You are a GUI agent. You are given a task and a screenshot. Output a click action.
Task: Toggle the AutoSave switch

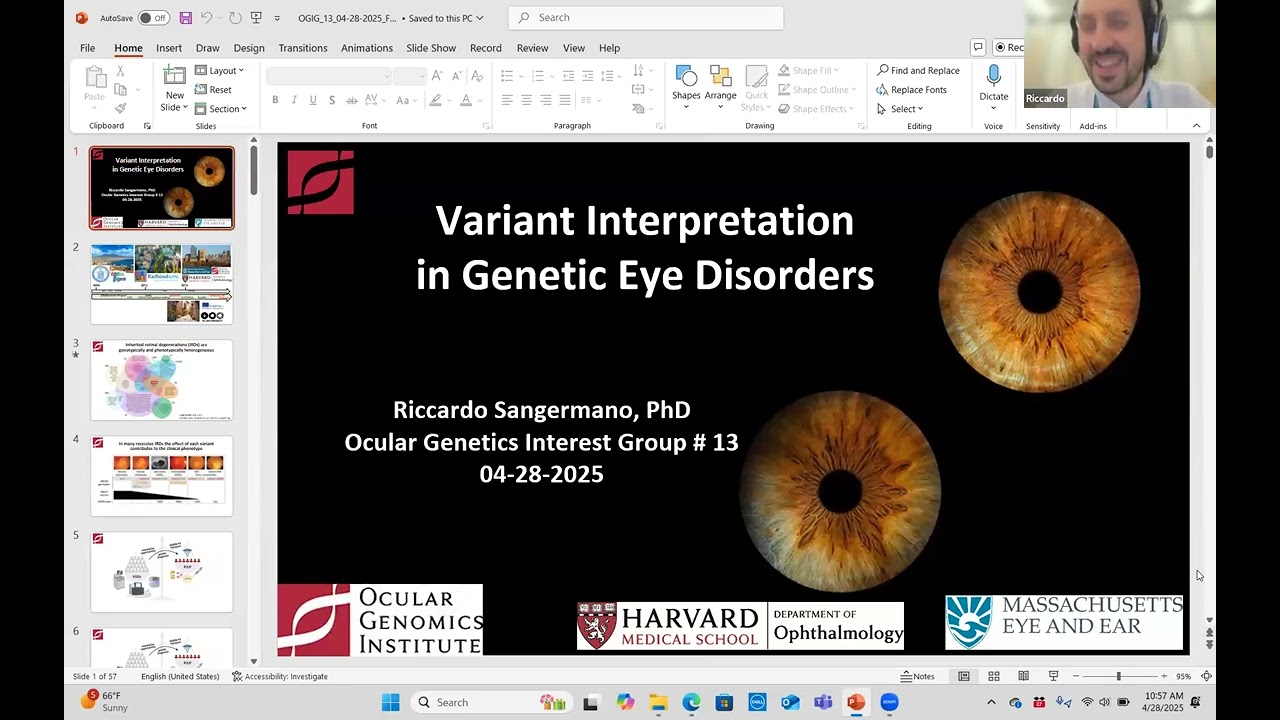pyautogui.click(x=154, y=18)
